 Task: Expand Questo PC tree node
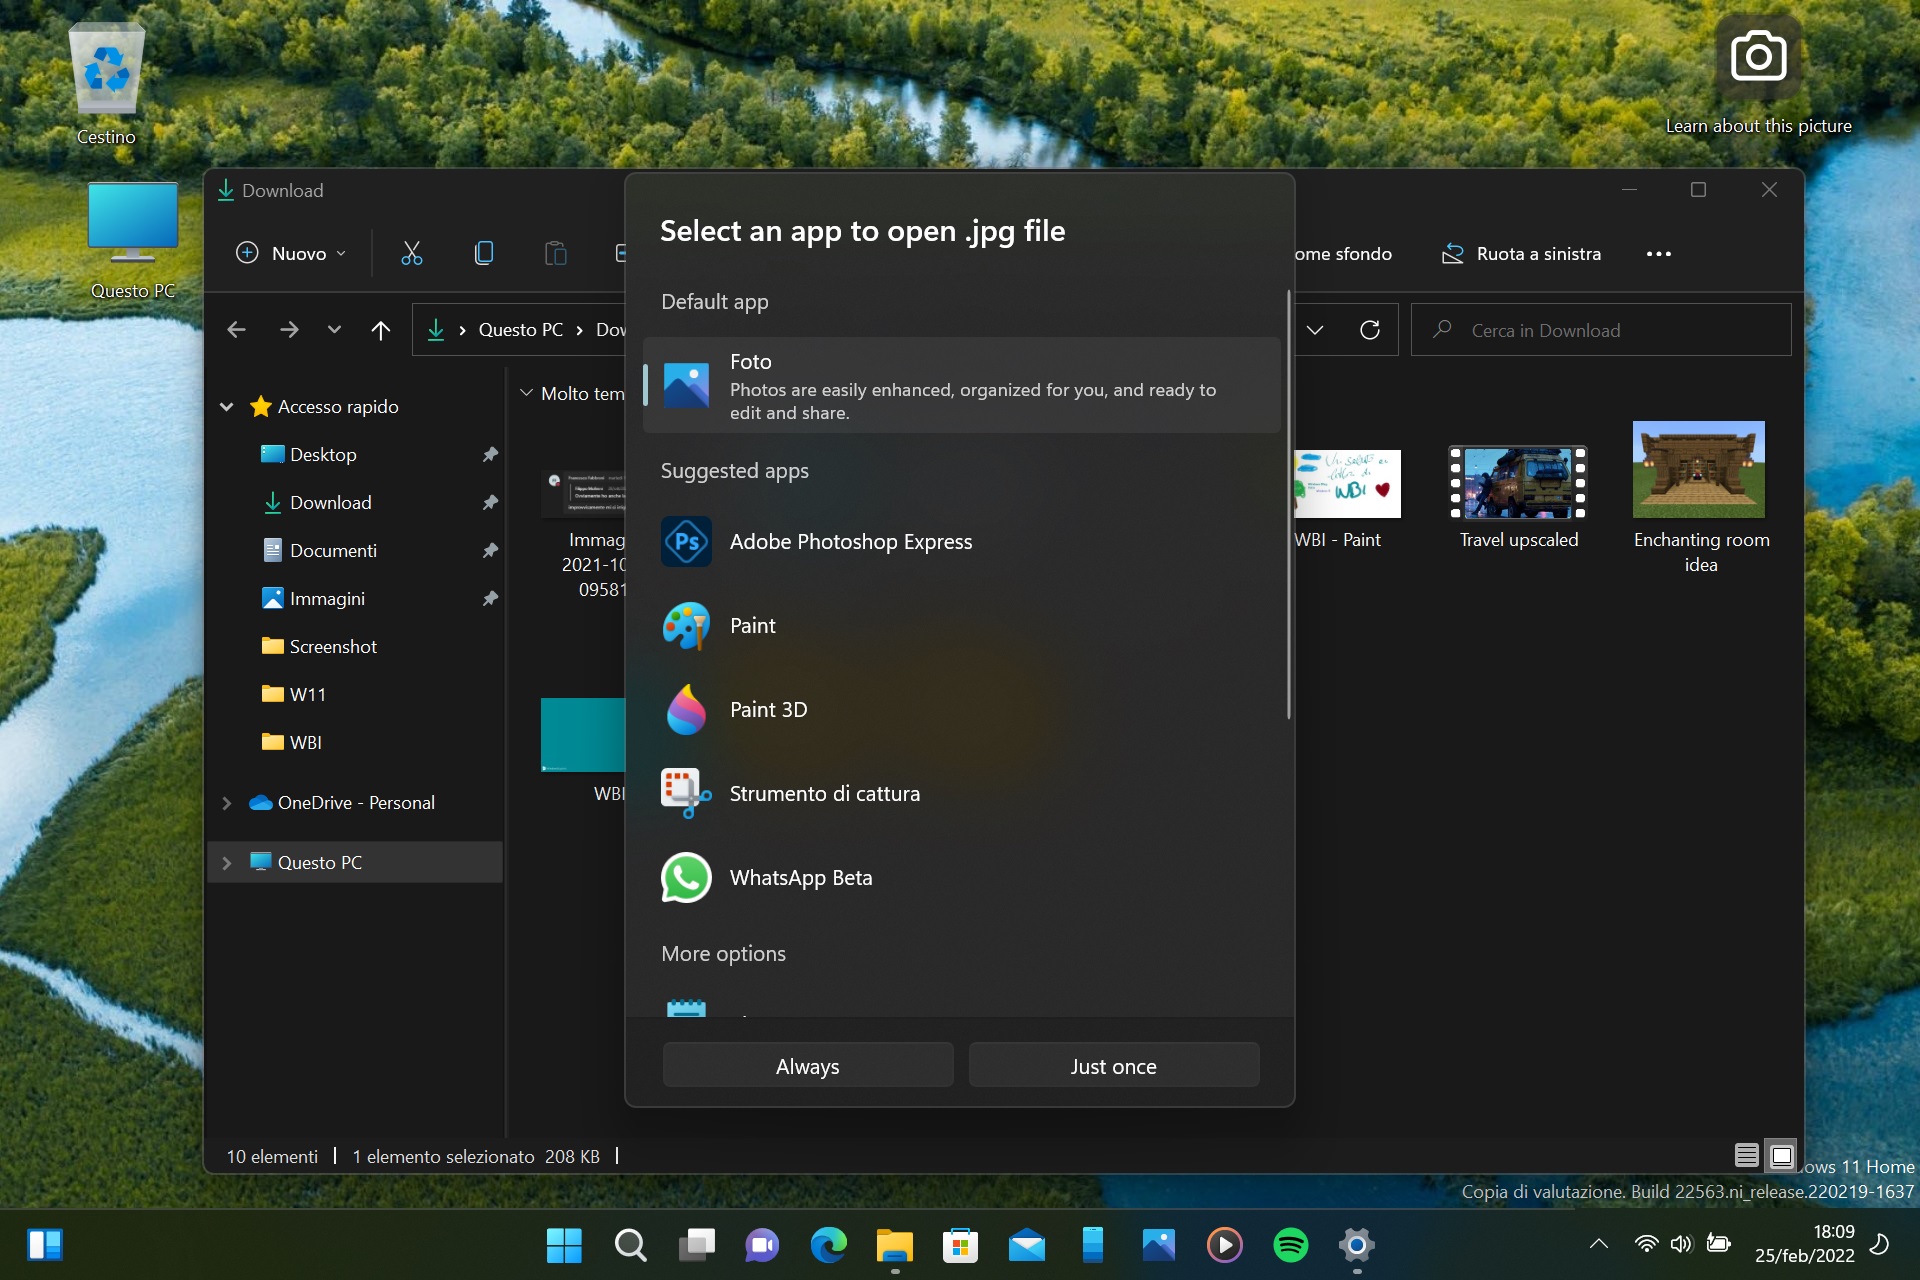pos(227,863)
